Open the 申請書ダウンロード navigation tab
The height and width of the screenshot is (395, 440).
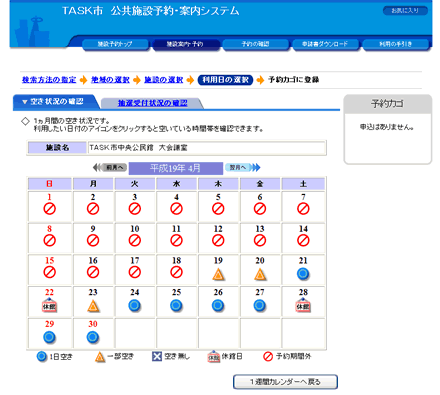click(325, 44)
